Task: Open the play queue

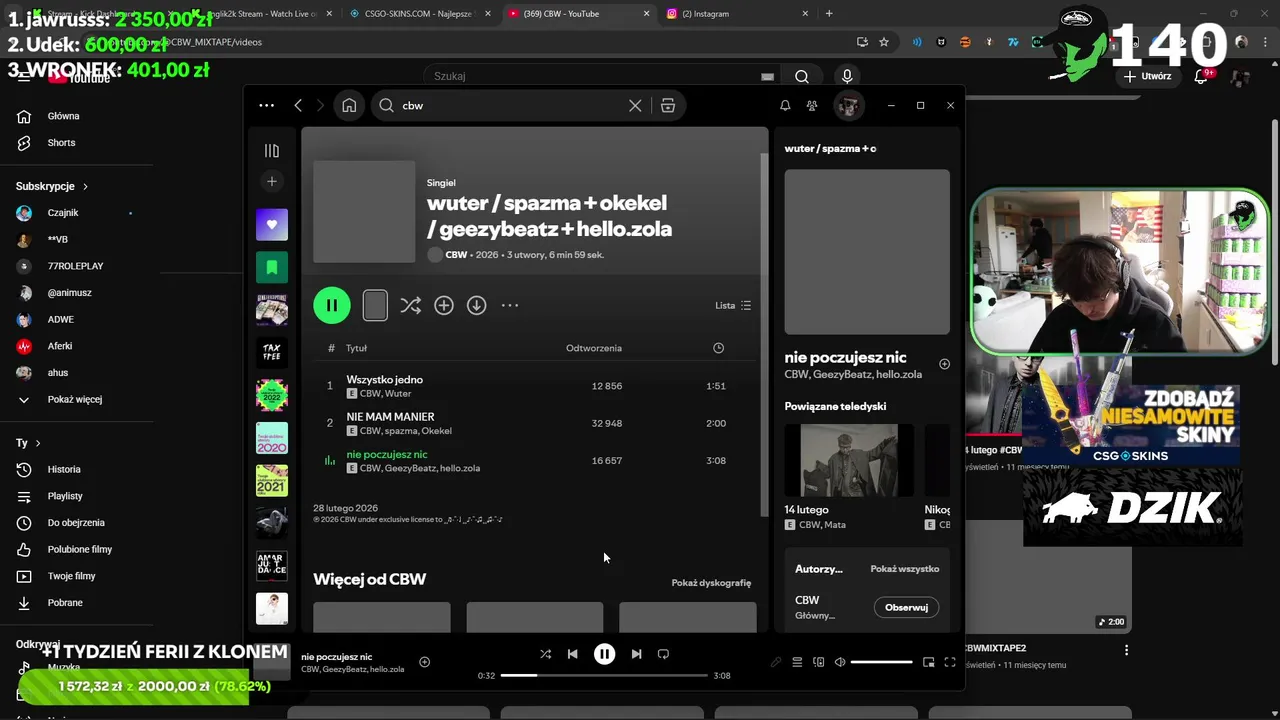Action: pos(797,662)
